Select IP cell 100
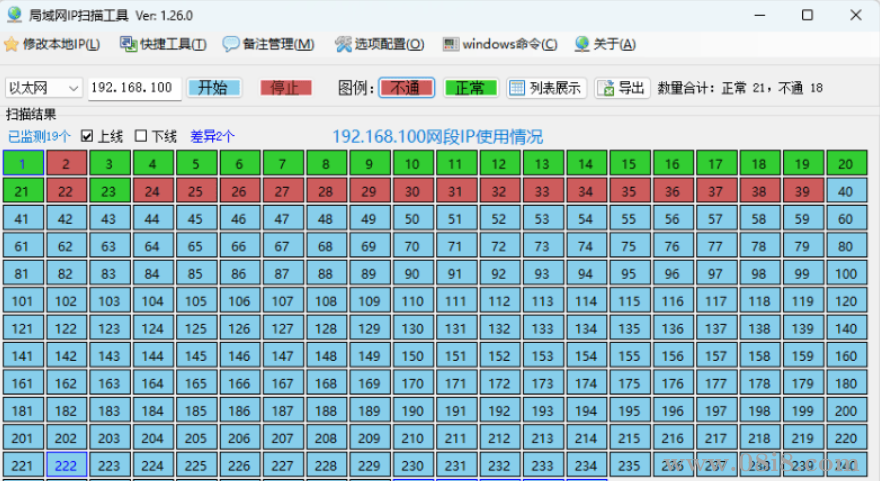Viewport: 880px width, 481px height. [846, 273]
